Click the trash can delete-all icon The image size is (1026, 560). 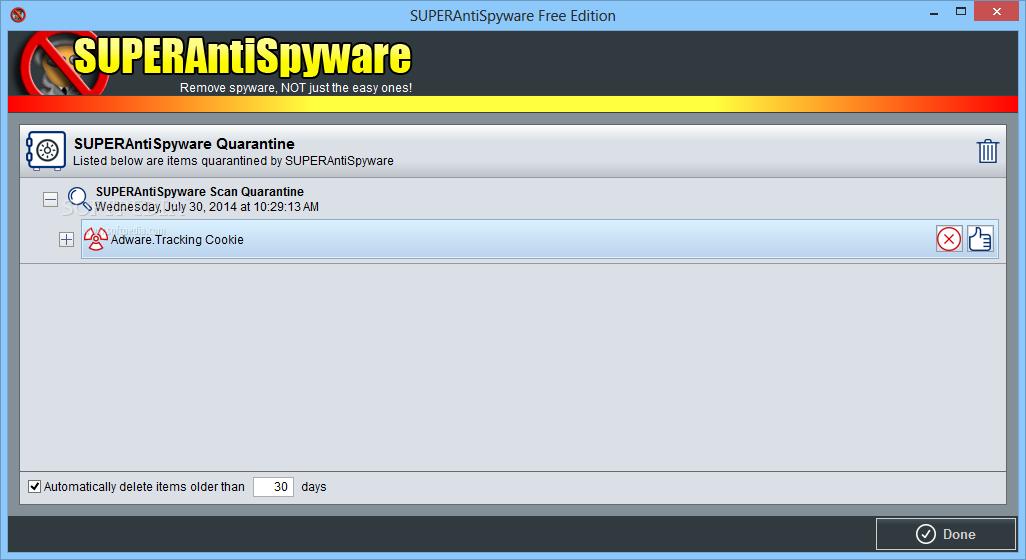(x=987, y=151)
